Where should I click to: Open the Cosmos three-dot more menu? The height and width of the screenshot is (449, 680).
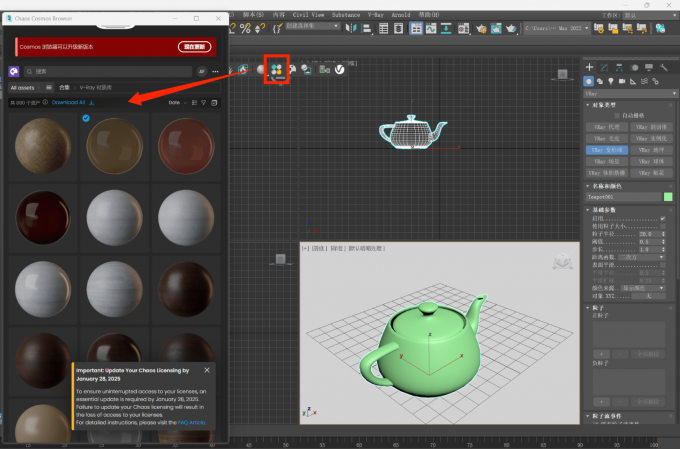pyautogui.click(x=215, y=71)
